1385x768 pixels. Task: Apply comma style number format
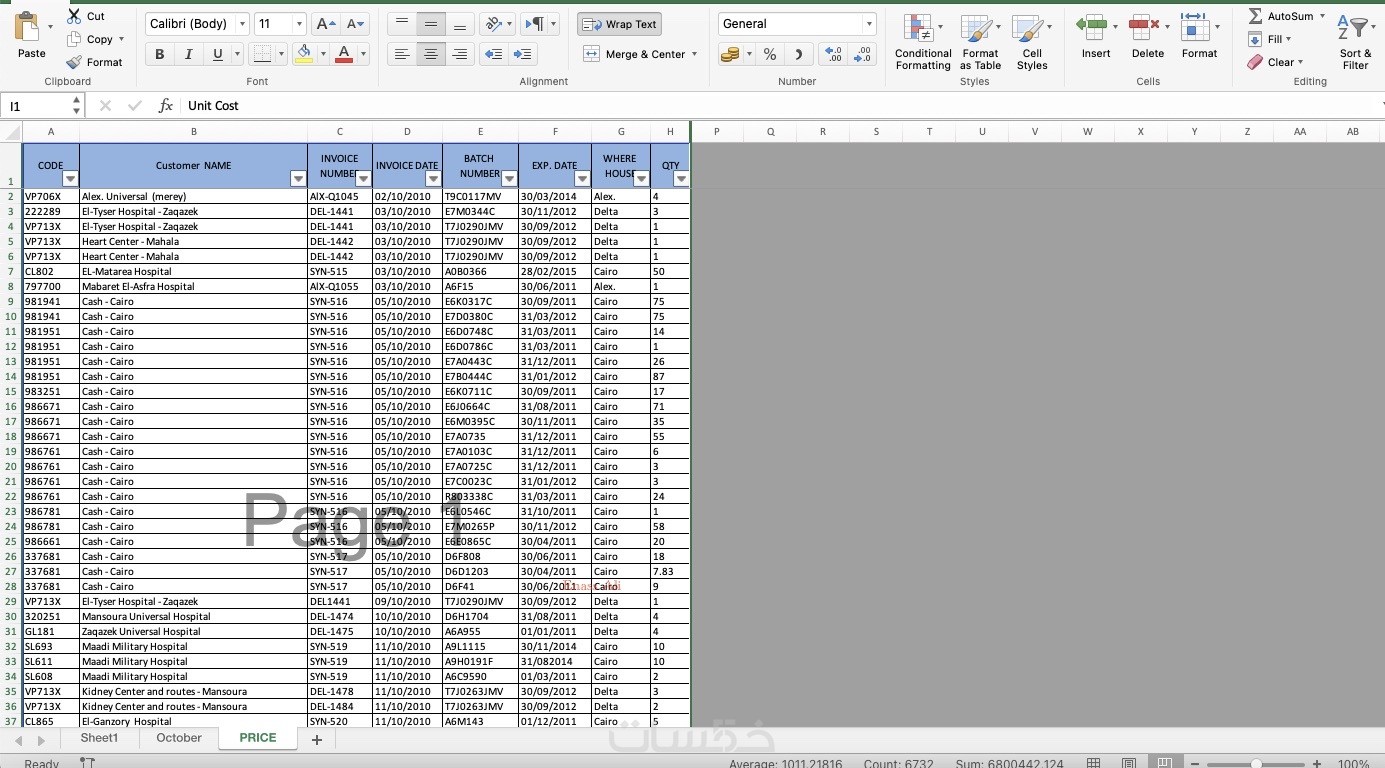798,54
